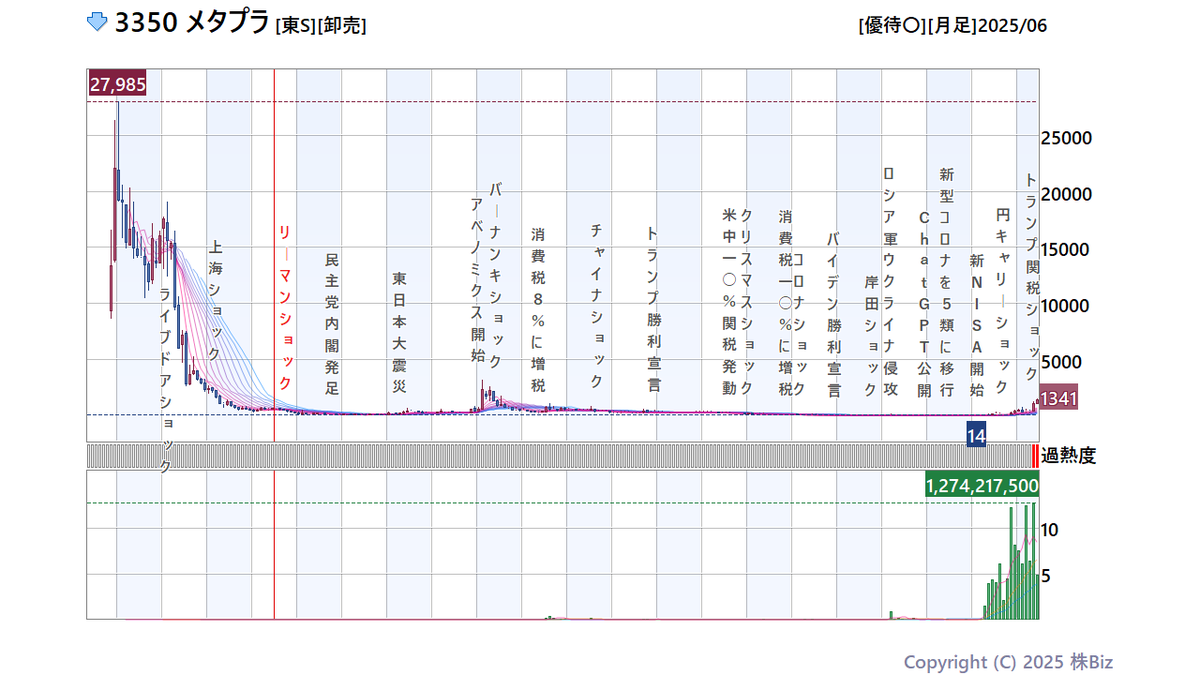The height and width of the screenshot is (675, 1200).
Task: Click the 1,274,217,500 volume label
Action: pos(981,485)
